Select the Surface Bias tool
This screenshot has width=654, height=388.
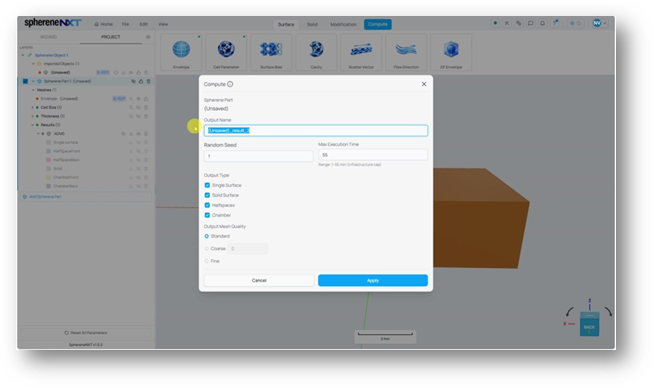pyautogui.click(x=271, y=52)
